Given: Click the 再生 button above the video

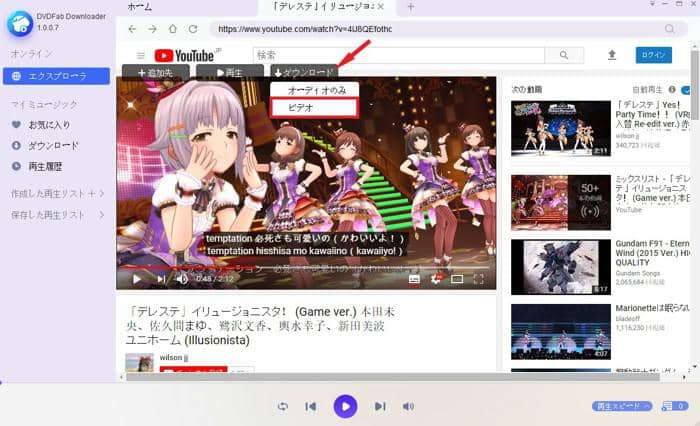Looking at the screenshot, I should [x=229, y=72].
